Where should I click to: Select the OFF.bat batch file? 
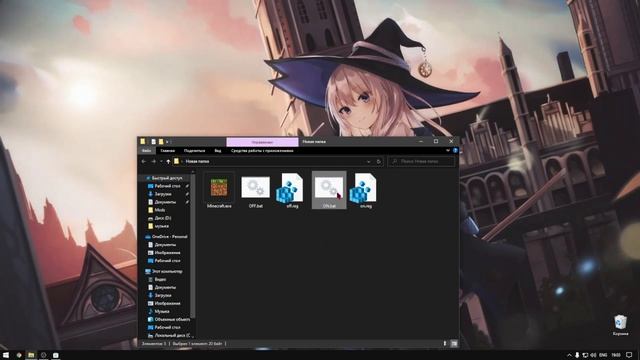click(x=256, y=190)
